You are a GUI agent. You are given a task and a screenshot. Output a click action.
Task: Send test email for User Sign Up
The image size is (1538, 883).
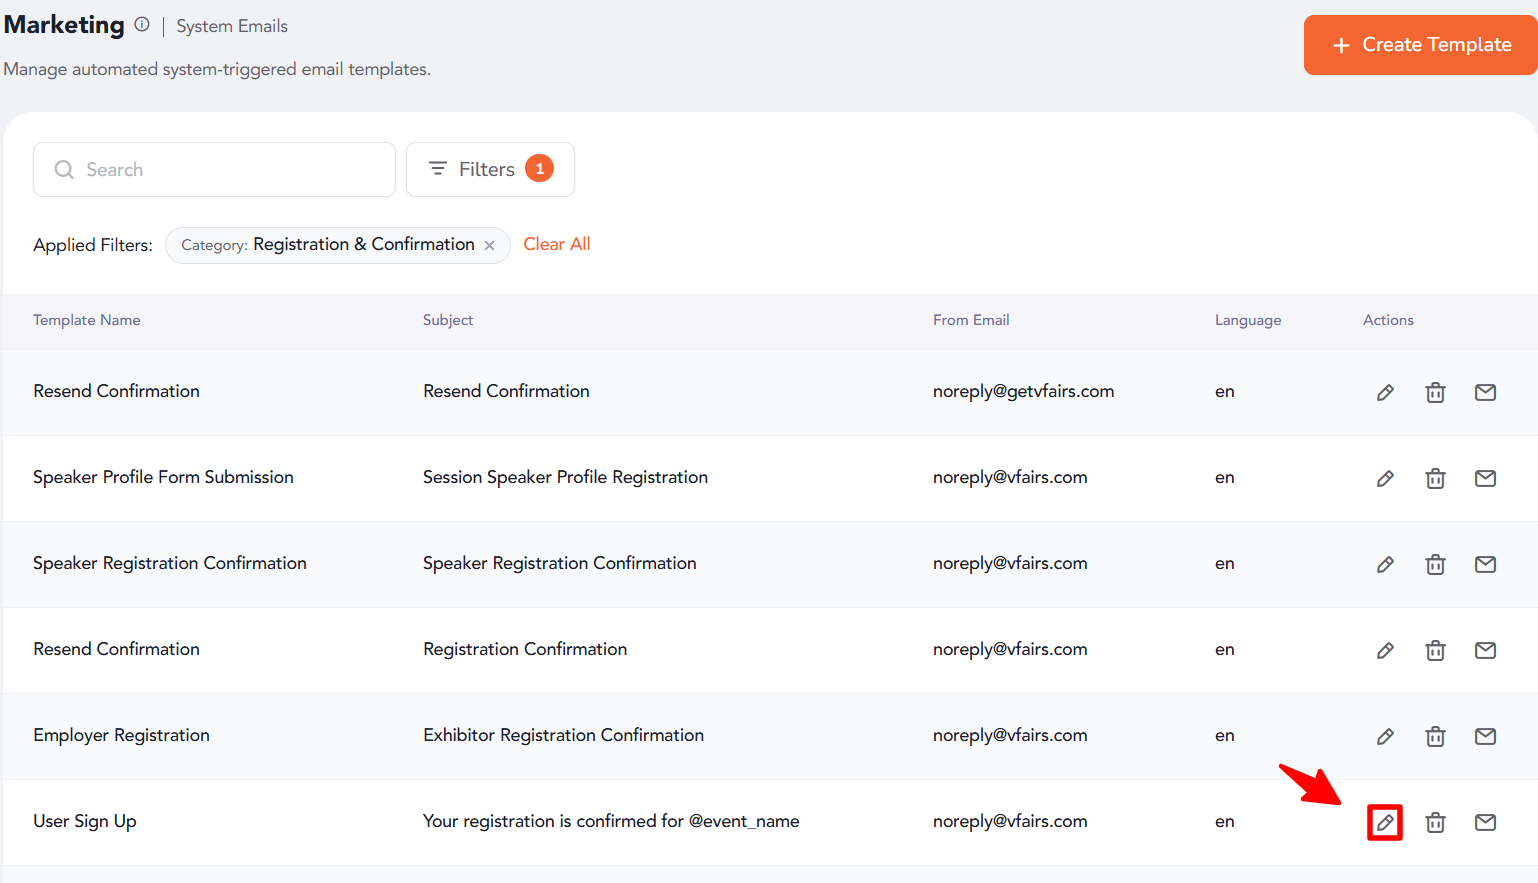click(1485, 822)
